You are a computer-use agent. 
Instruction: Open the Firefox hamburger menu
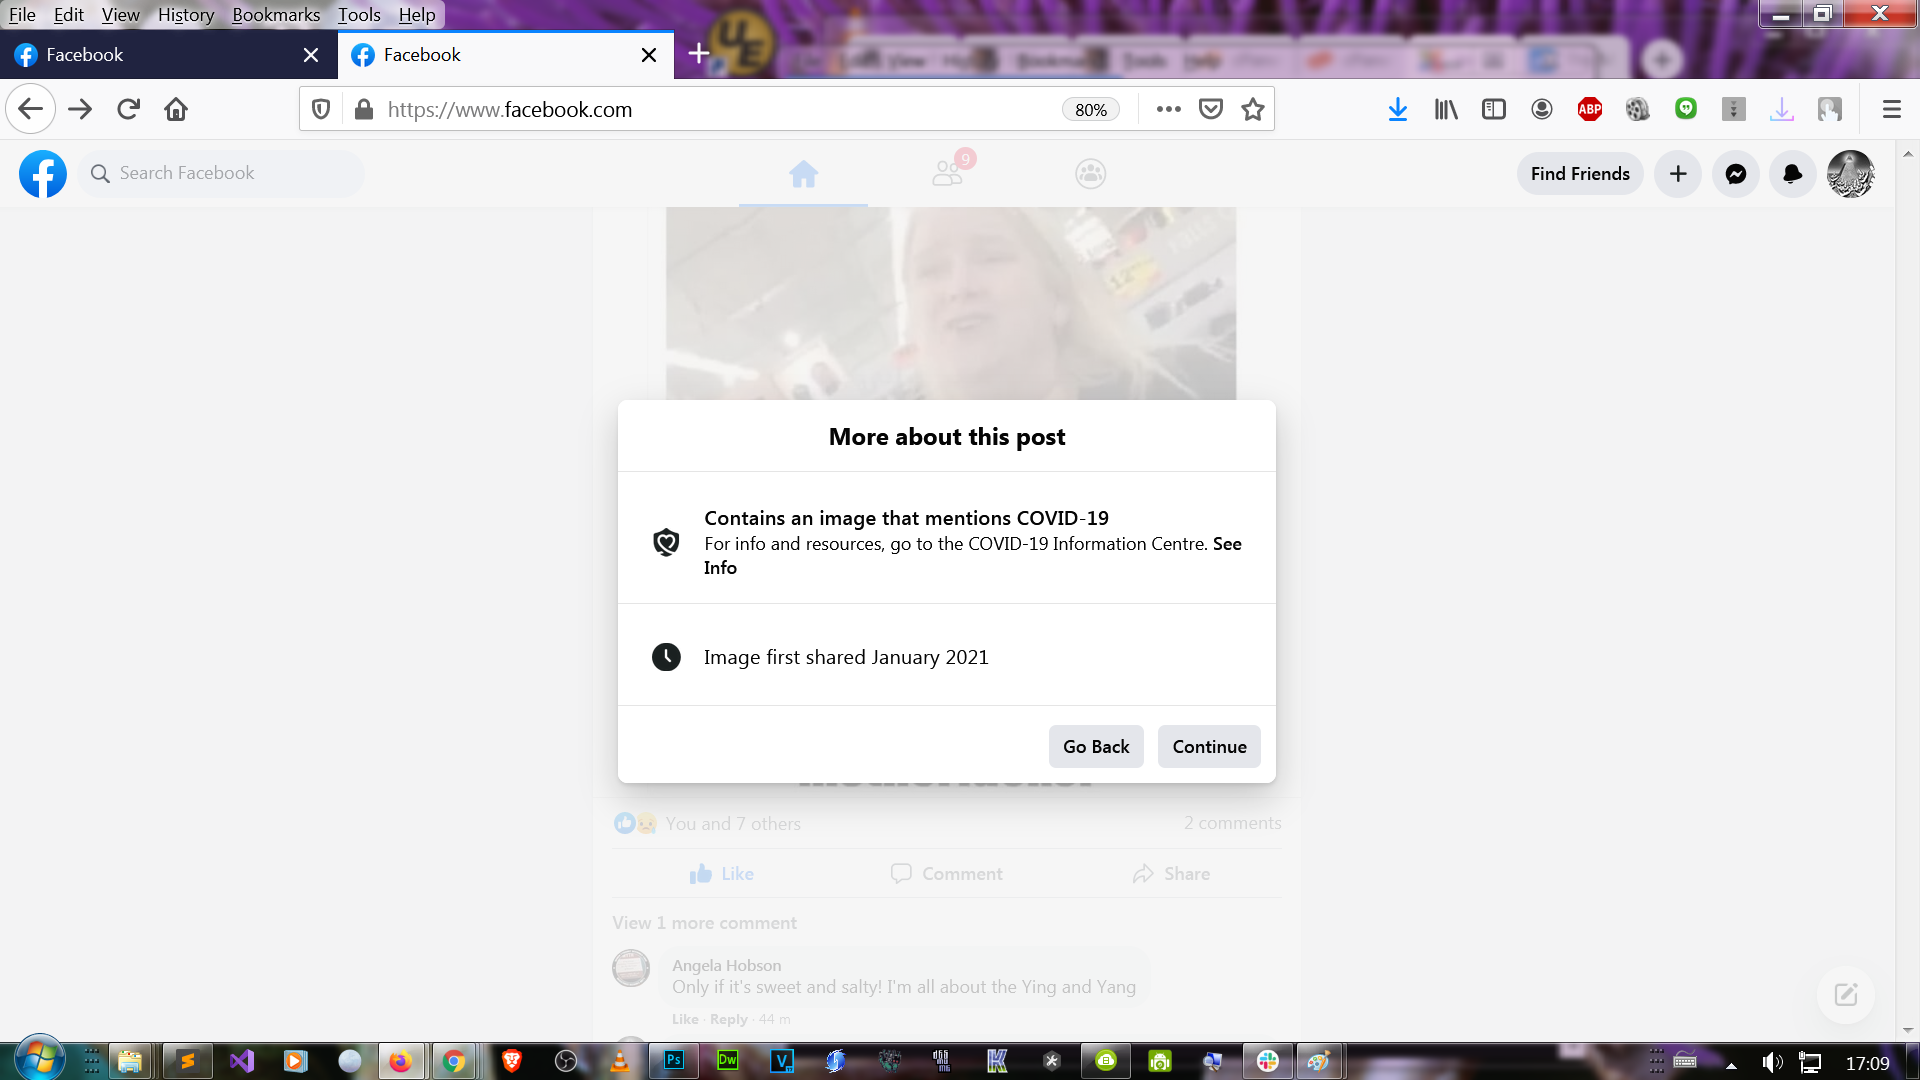point(1891,110)
